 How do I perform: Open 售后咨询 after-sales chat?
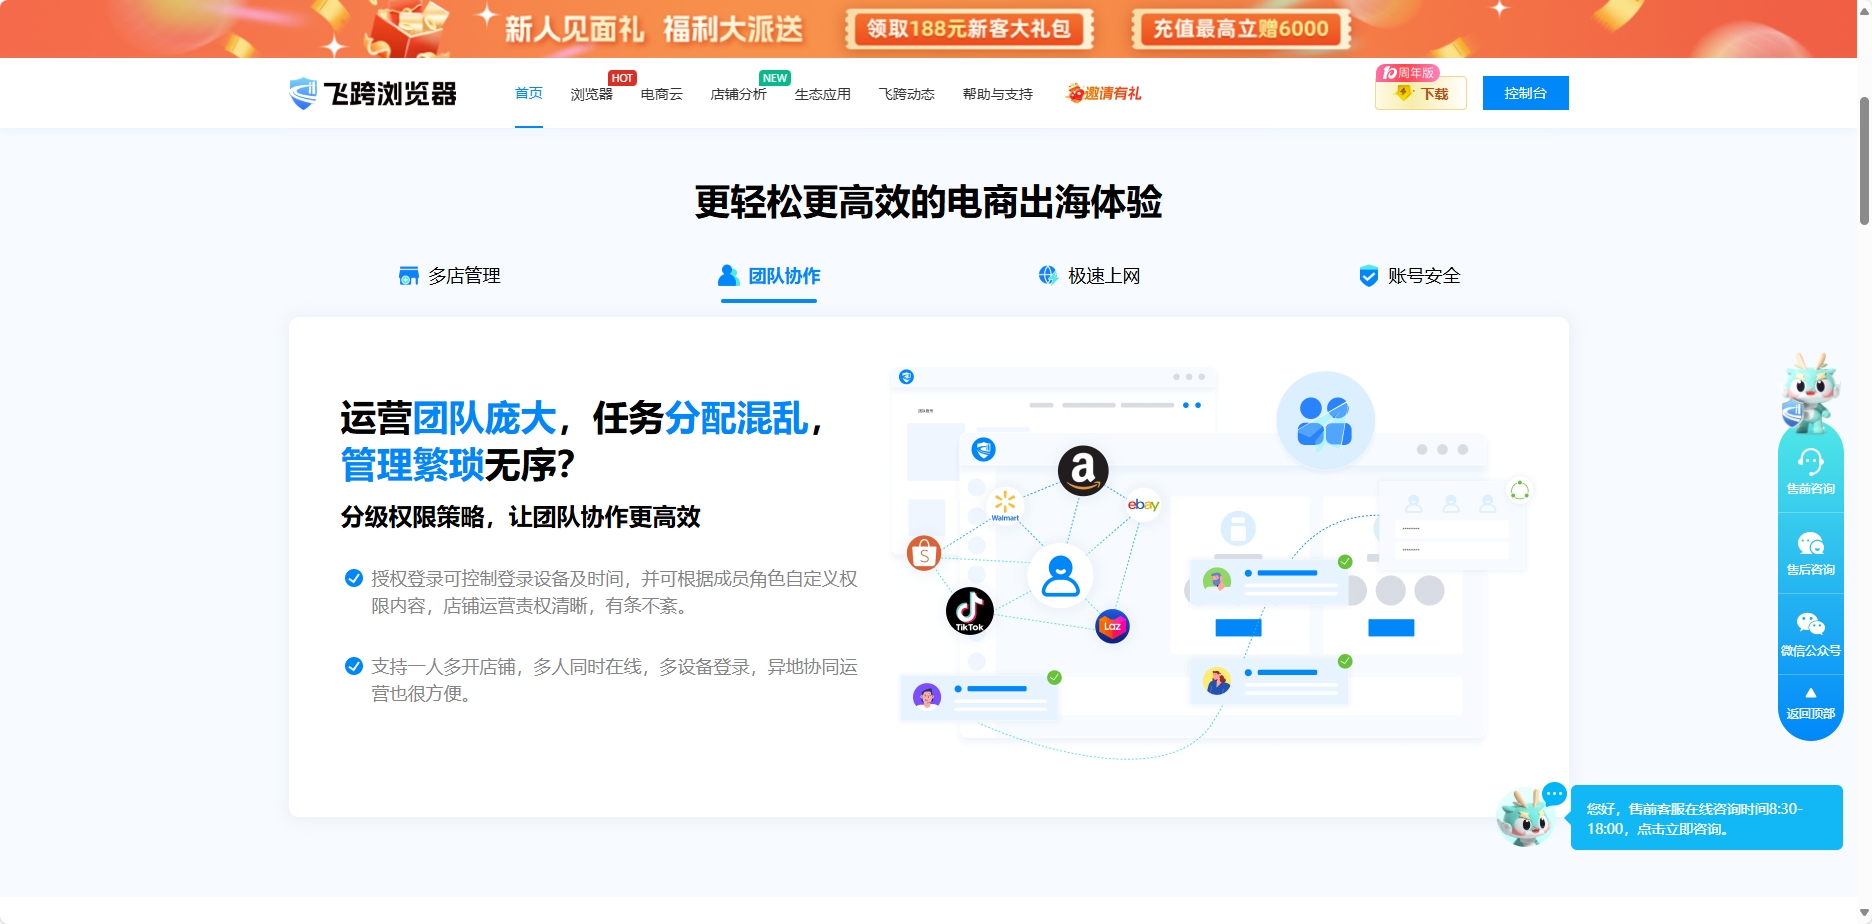pos(1811,553)
